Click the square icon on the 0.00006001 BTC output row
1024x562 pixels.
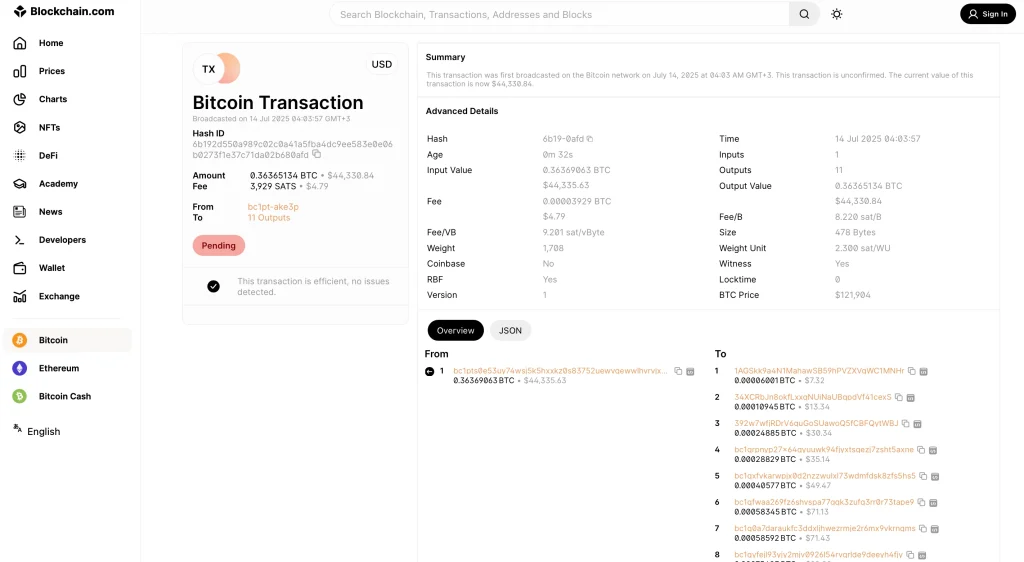(x=923, y=371)
